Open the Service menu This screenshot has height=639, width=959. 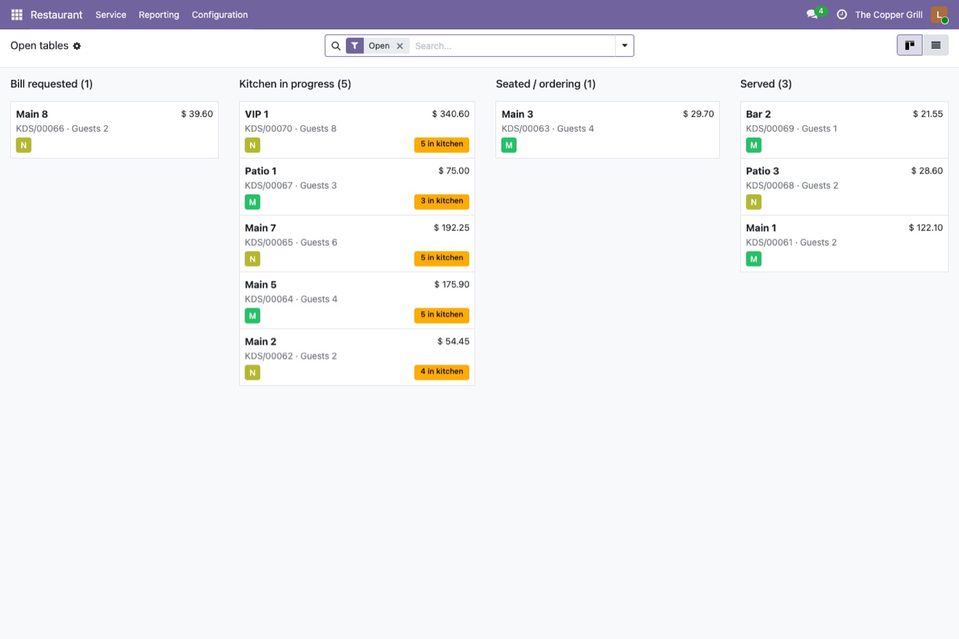(111, 15)
